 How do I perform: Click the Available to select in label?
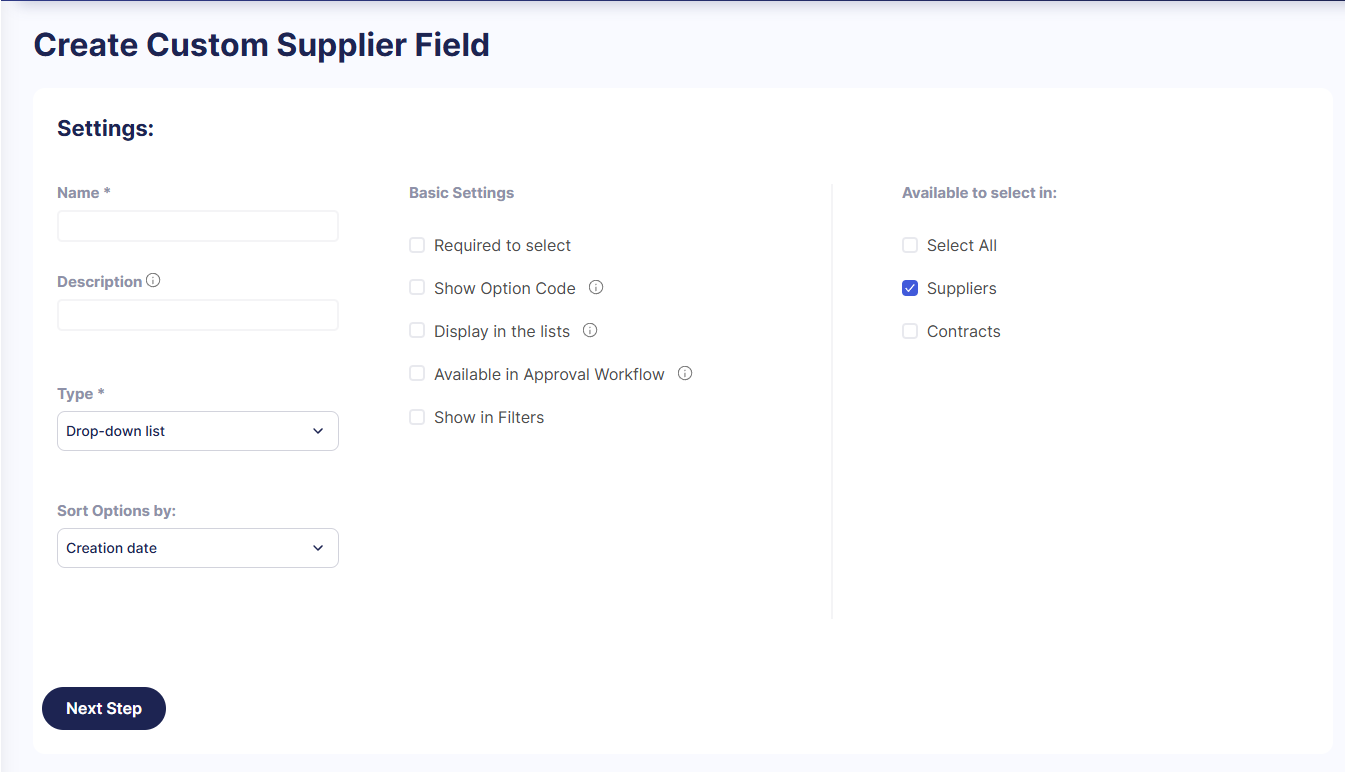point(979,193)
